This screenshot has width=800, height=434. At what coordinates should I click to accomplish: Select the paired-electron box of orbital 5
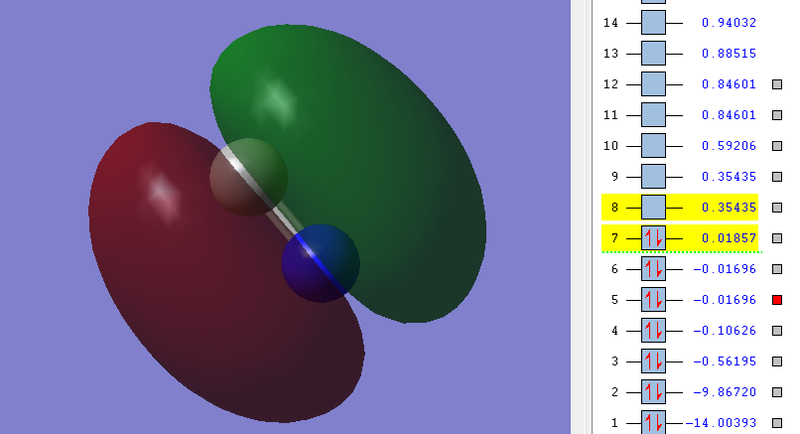(x=653, y=300)
